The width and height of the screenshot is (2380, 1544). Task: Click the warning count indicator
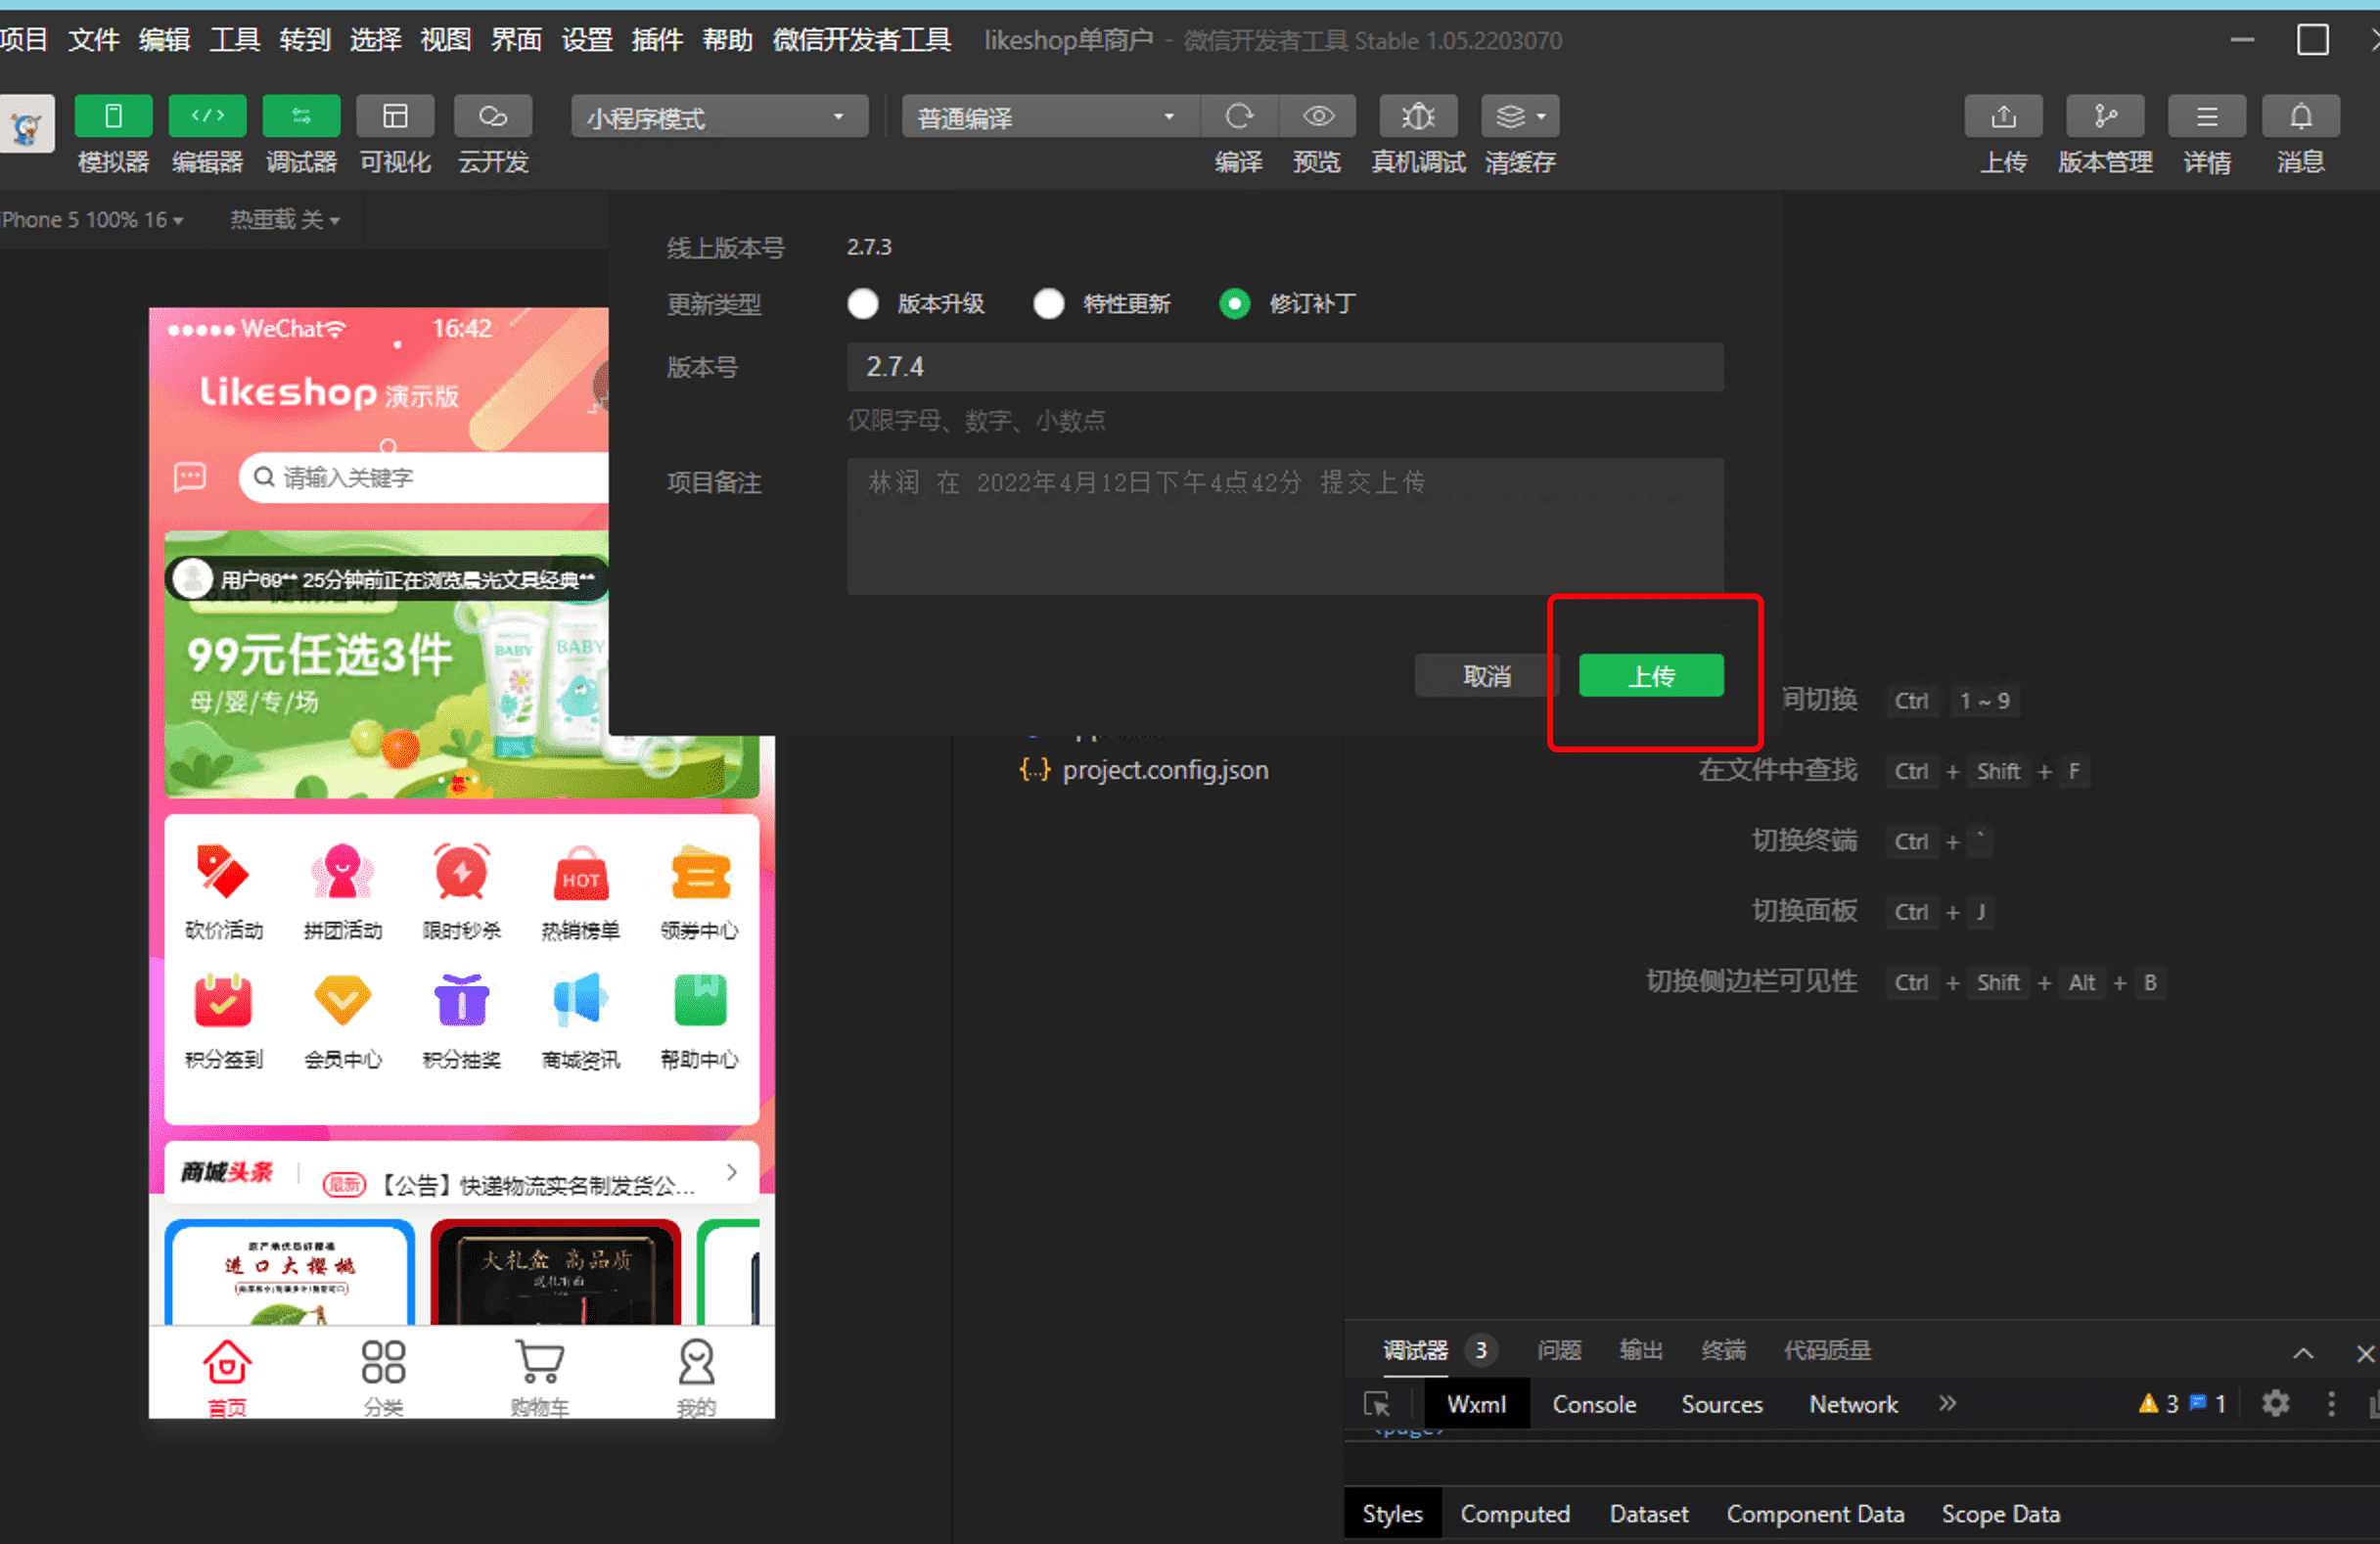[2158, 1404]
